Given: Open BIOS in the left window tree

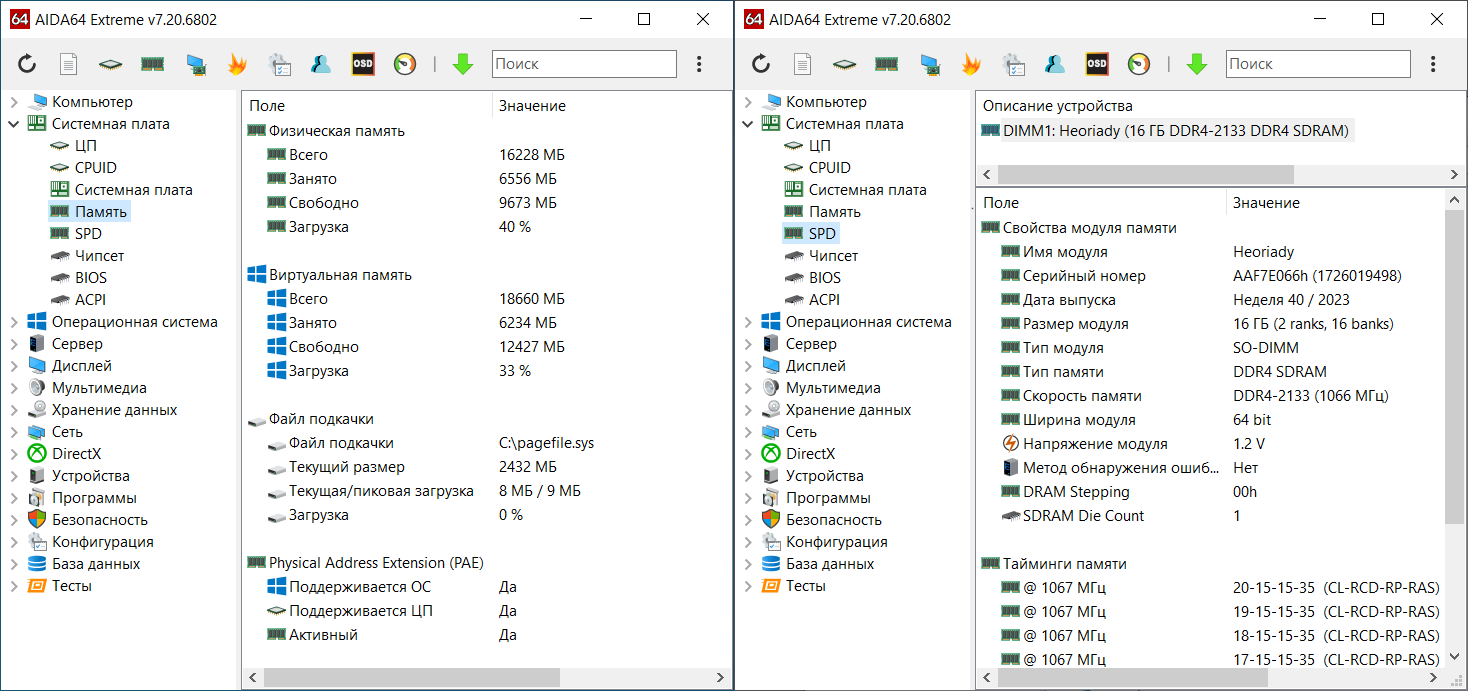Looking at the screenshot, I should coord(91,278).
